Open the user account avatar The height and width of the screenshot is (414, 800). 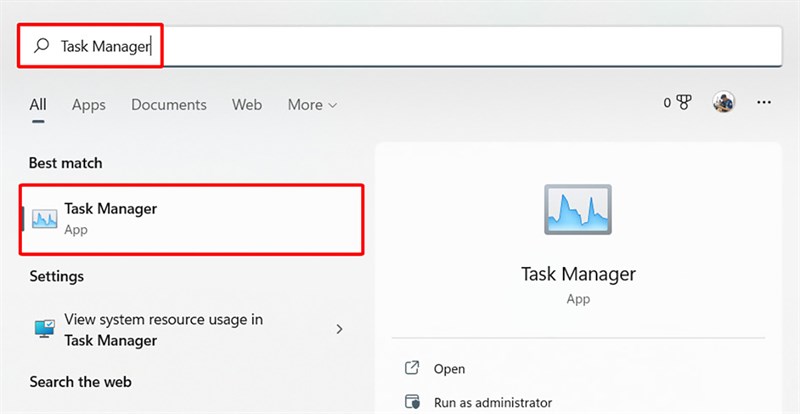723,102
